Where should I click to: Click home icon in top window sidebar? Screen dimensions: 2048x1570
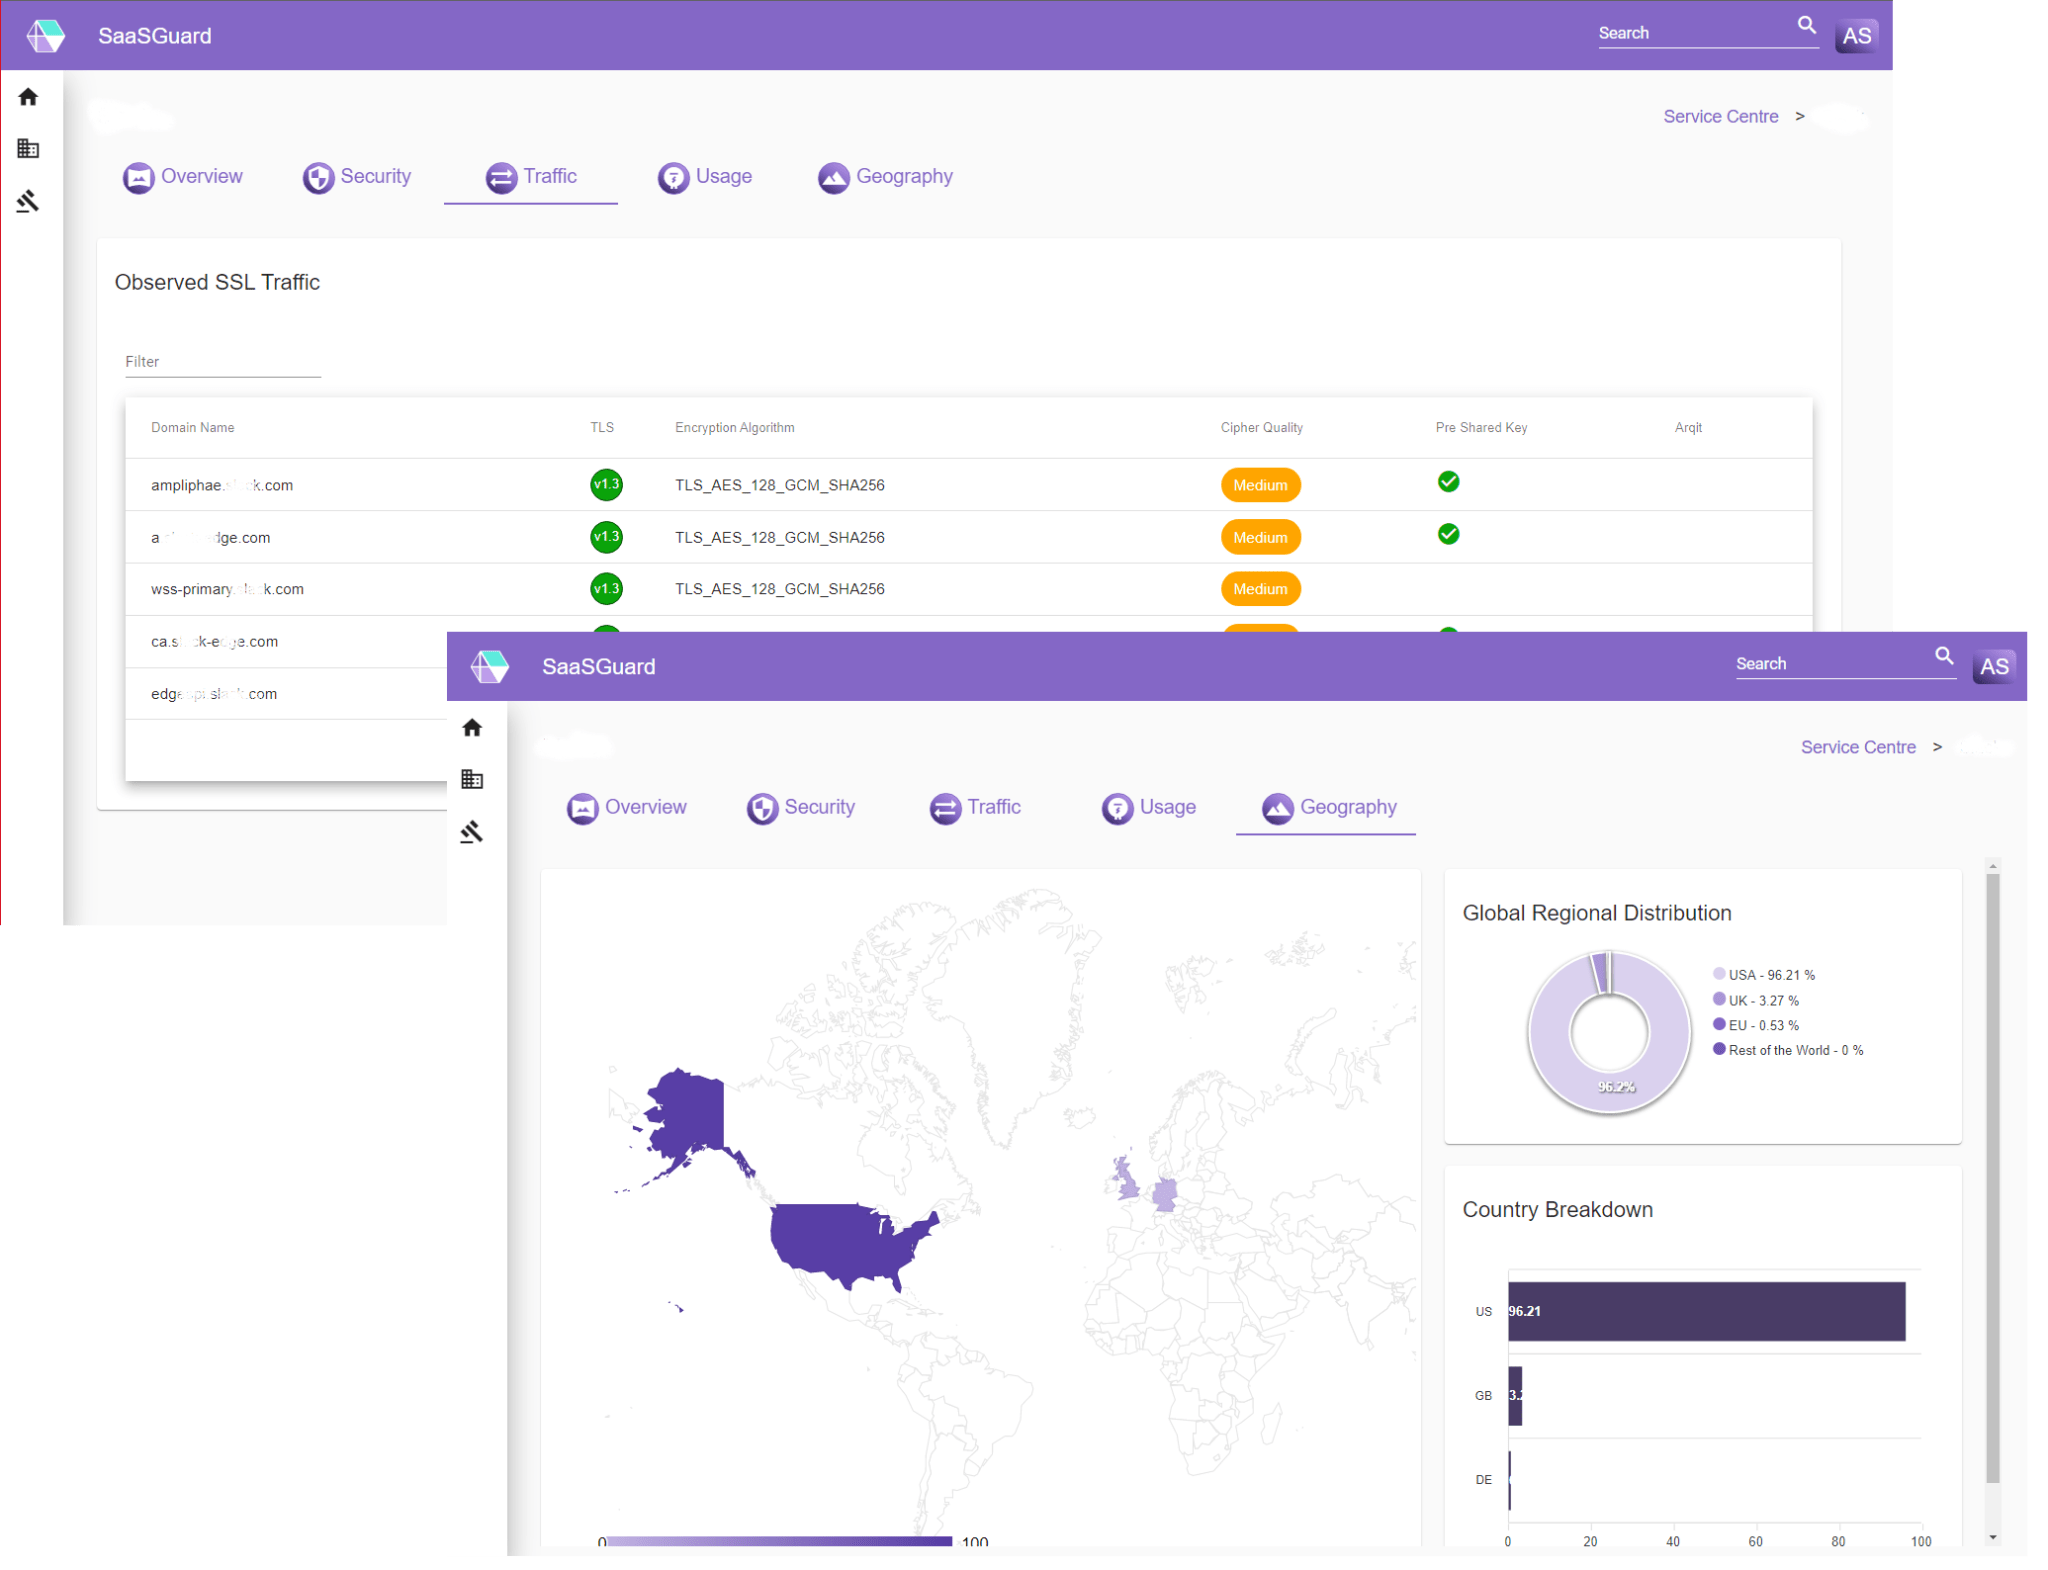(x=28, y=97)
